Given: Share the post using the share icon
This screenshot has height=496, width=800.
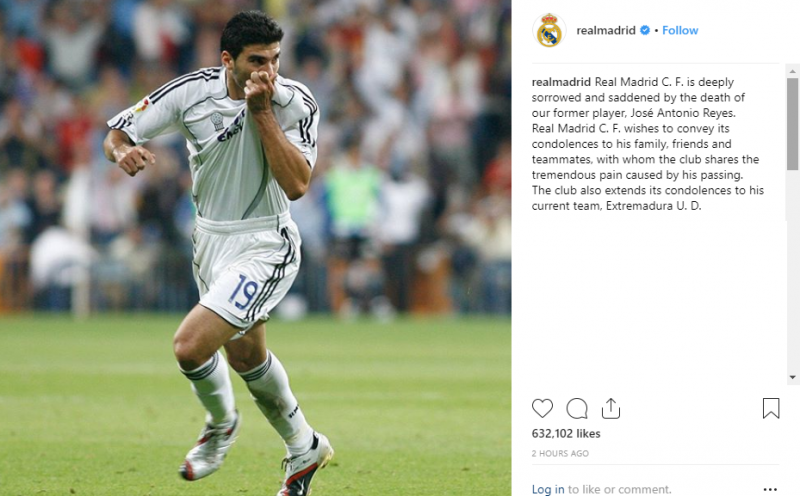Looking at the screenshot, I should pos(611,408).
